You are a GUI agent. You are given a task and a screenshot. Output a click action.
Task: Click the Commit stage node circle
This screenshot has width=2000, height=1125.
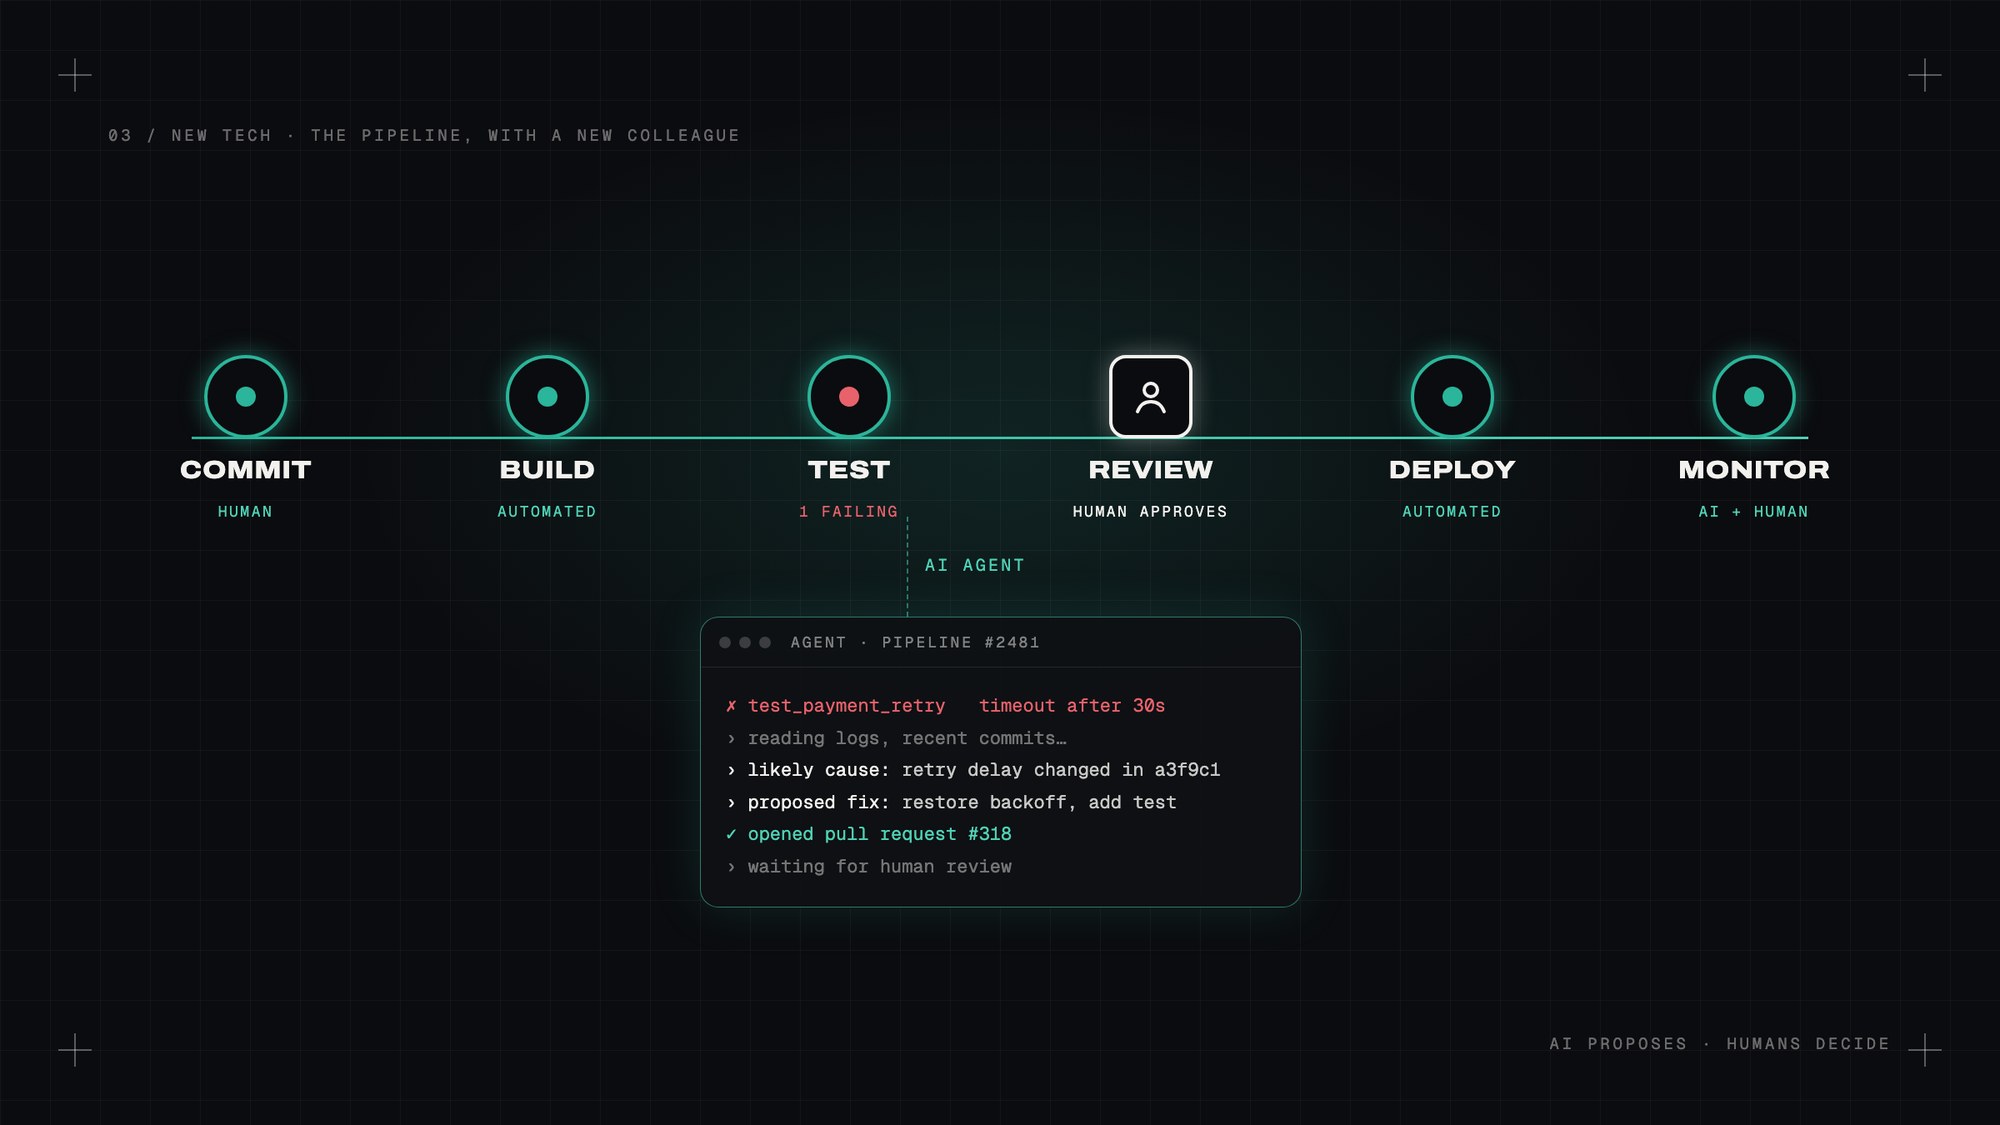[x=246, y=397]
